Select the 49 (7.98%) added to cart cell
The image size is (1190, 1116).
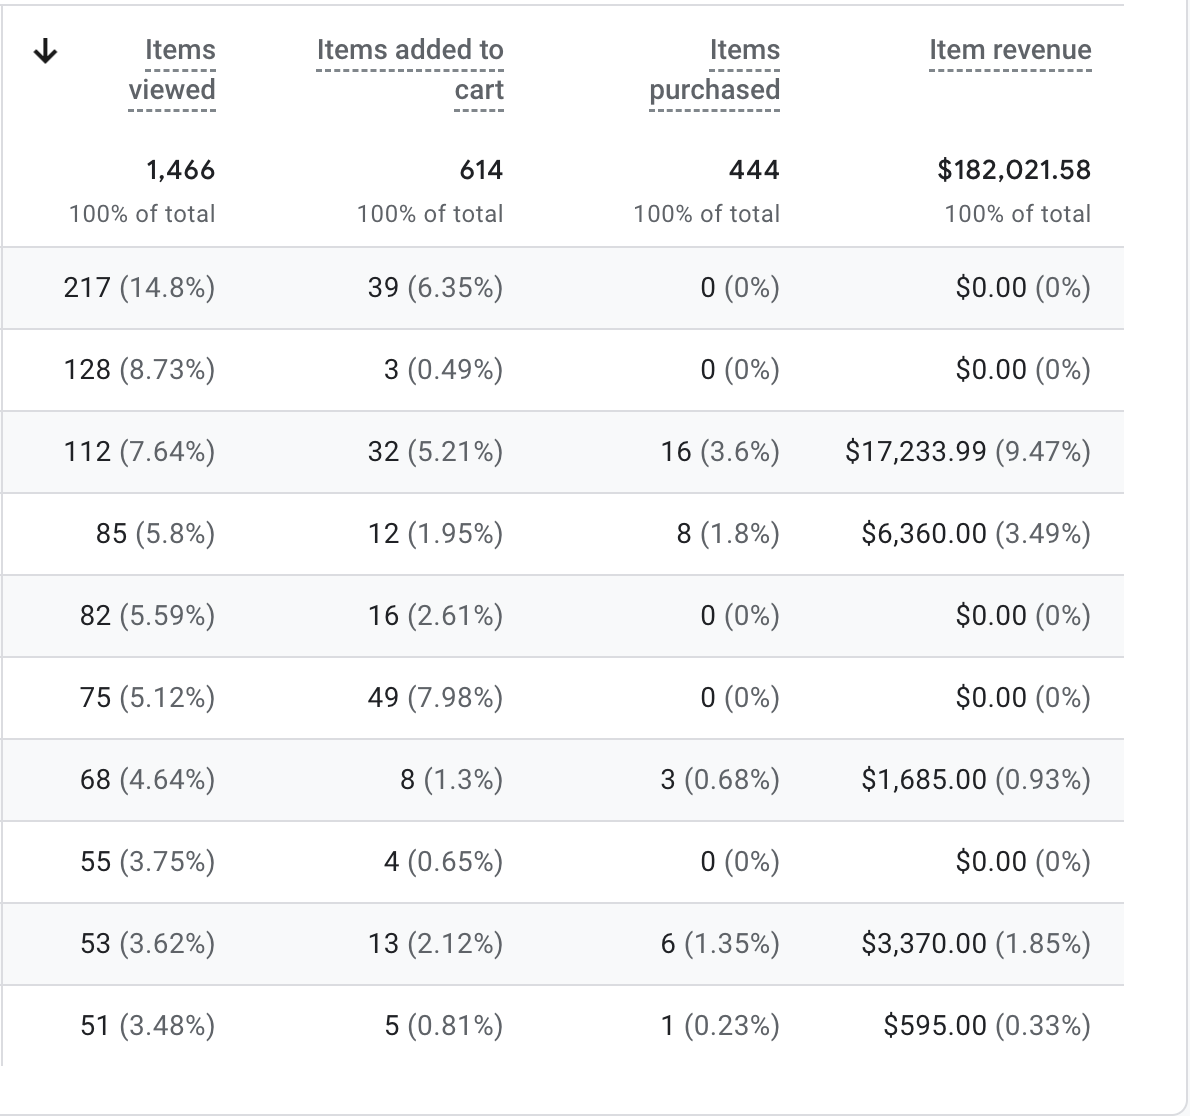[435, 698]
